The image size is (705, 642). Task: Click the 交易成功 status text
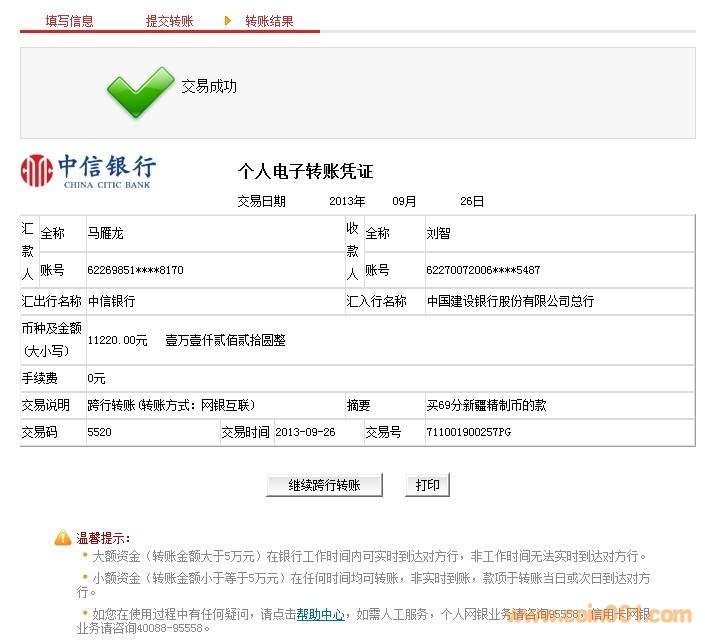pos(209,87)
